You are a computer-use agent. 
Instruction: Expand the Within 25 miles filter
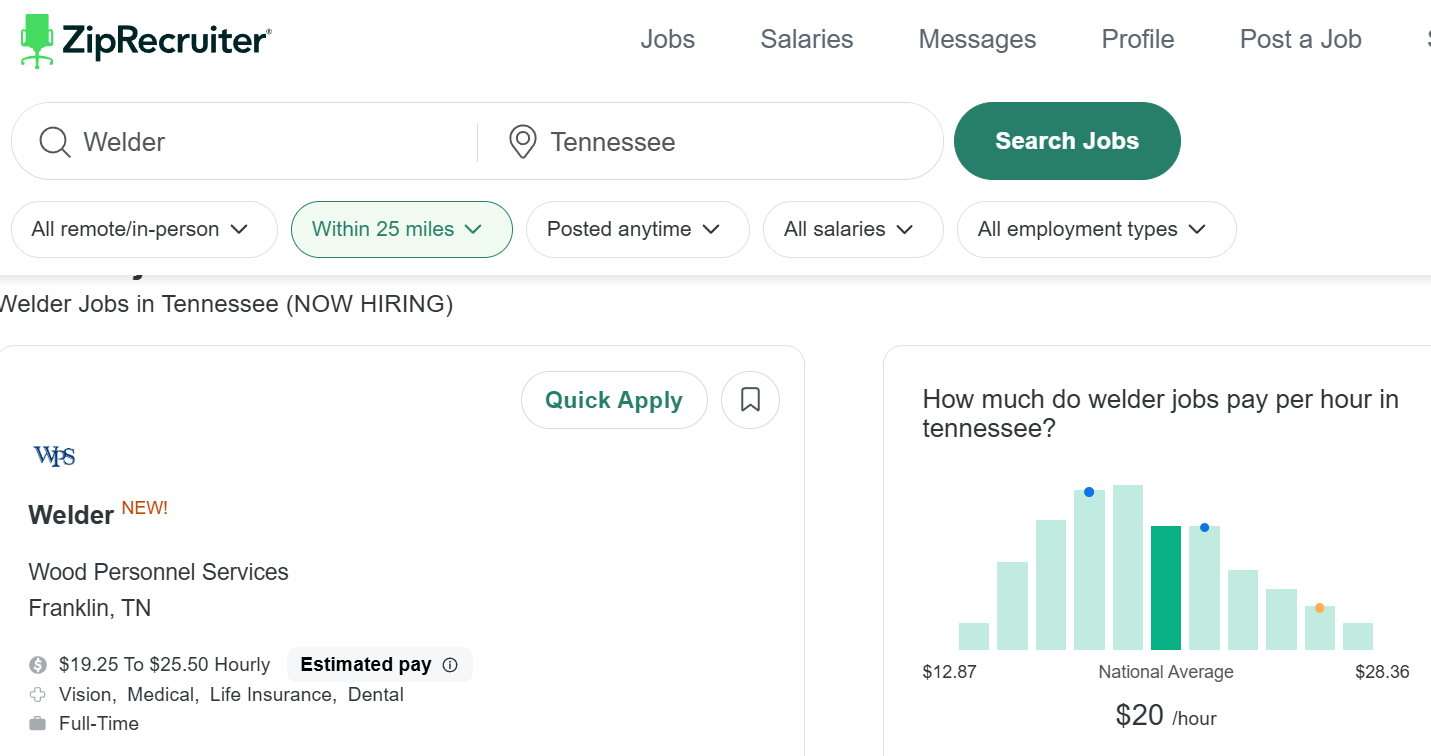point(402,229)
